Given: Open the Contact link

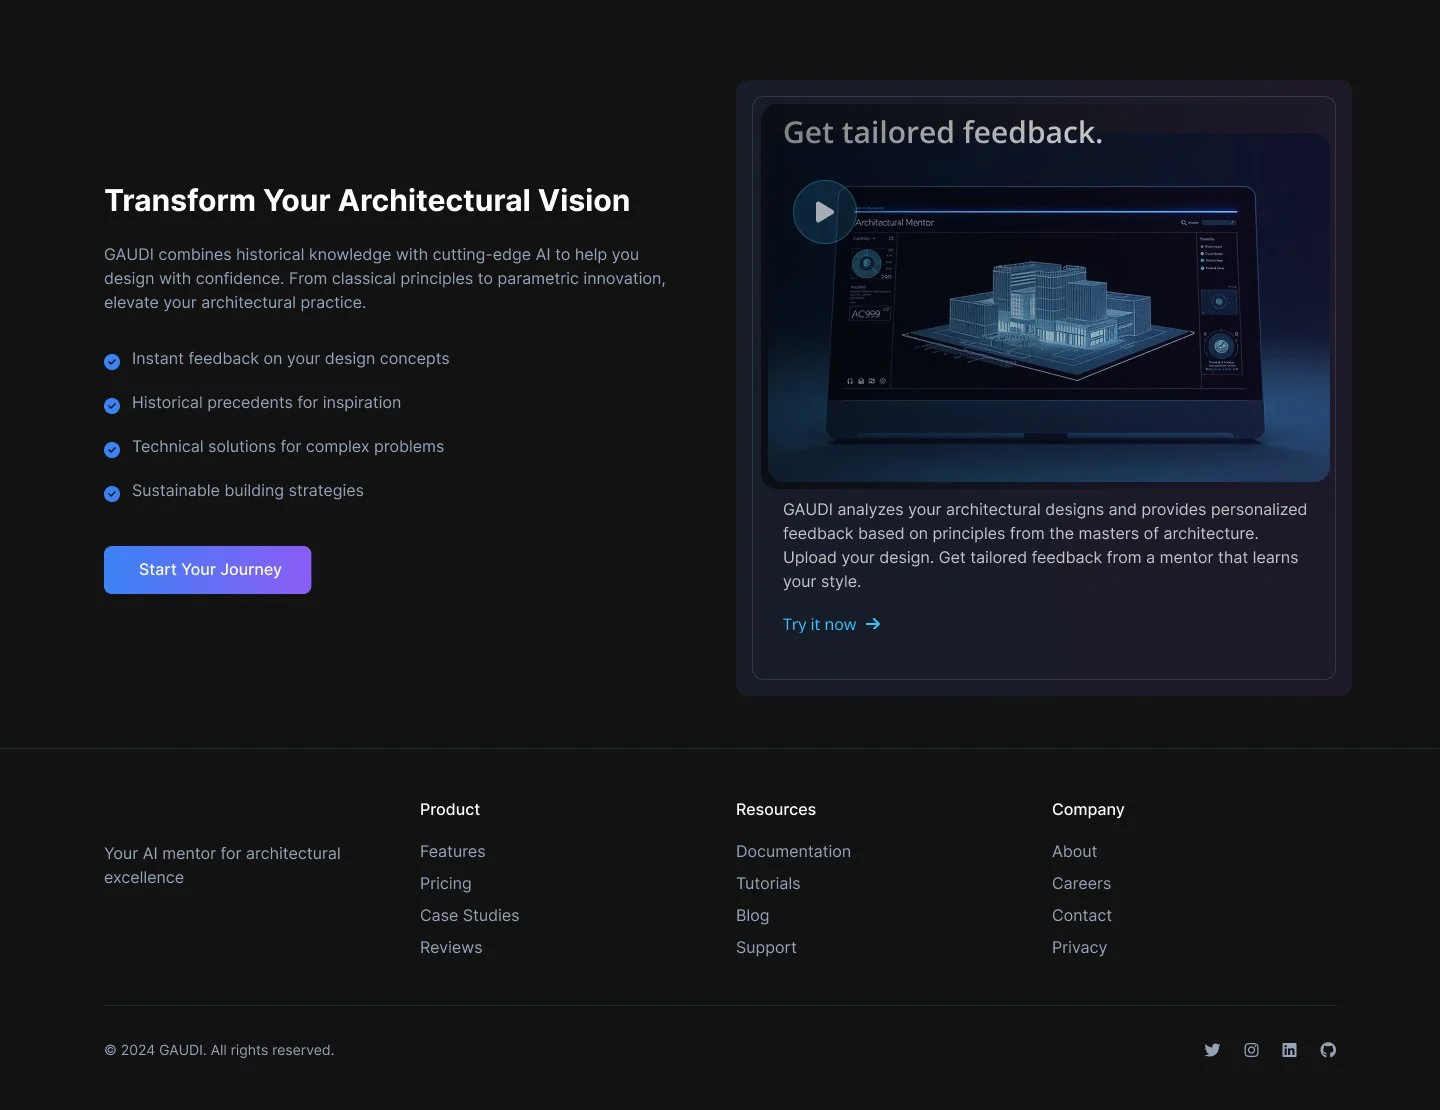Looking at the screenshot, I should coord(1081,916).
